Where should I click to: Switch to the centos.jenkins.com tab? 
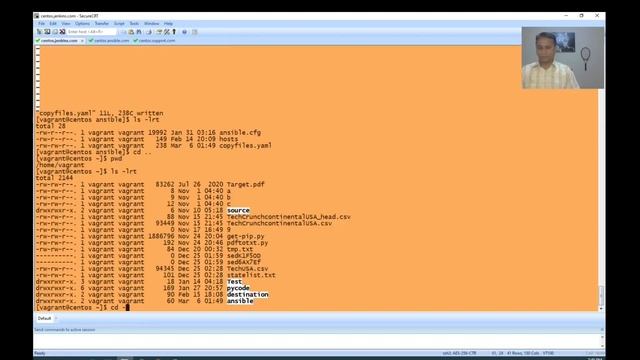point(59,41)
